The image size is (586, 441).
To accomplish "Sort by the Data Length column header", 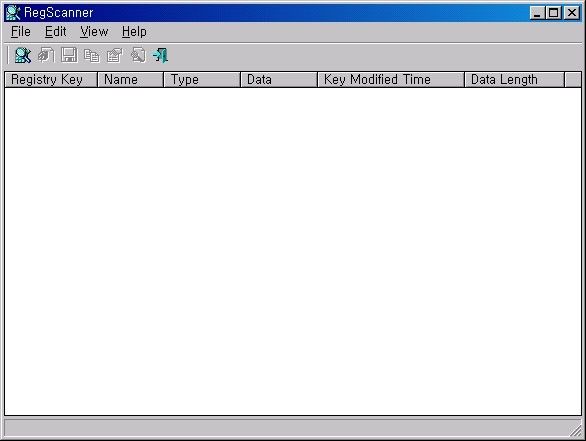I will pyautogui.click(x=514, y=80).
